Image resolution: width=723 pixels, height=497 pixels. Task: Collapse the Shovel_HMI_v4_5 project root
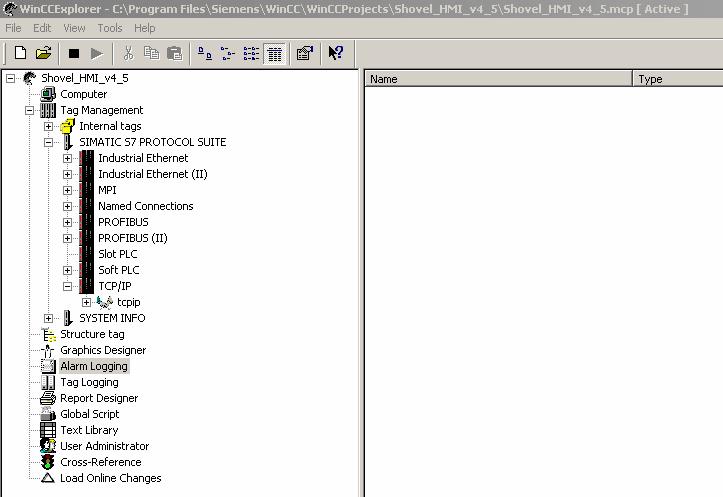[10, 78]
